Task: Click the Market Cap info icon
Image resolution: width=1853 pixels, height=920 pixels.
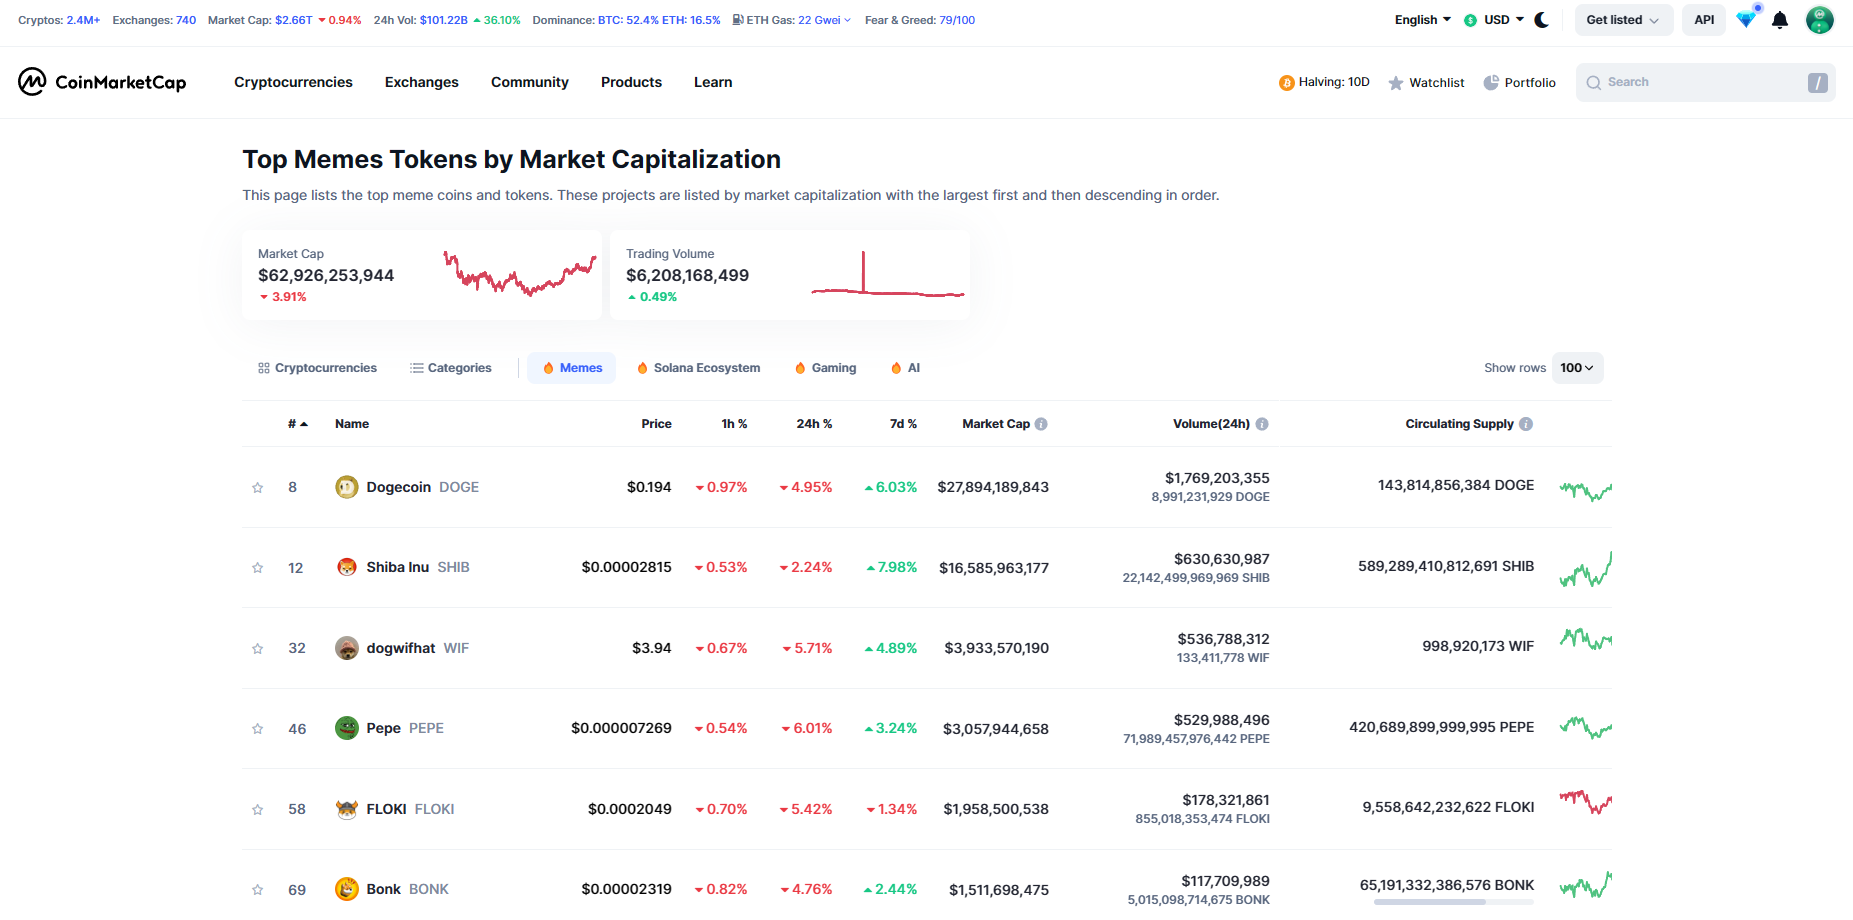Action: click(x=1041, y=424)
